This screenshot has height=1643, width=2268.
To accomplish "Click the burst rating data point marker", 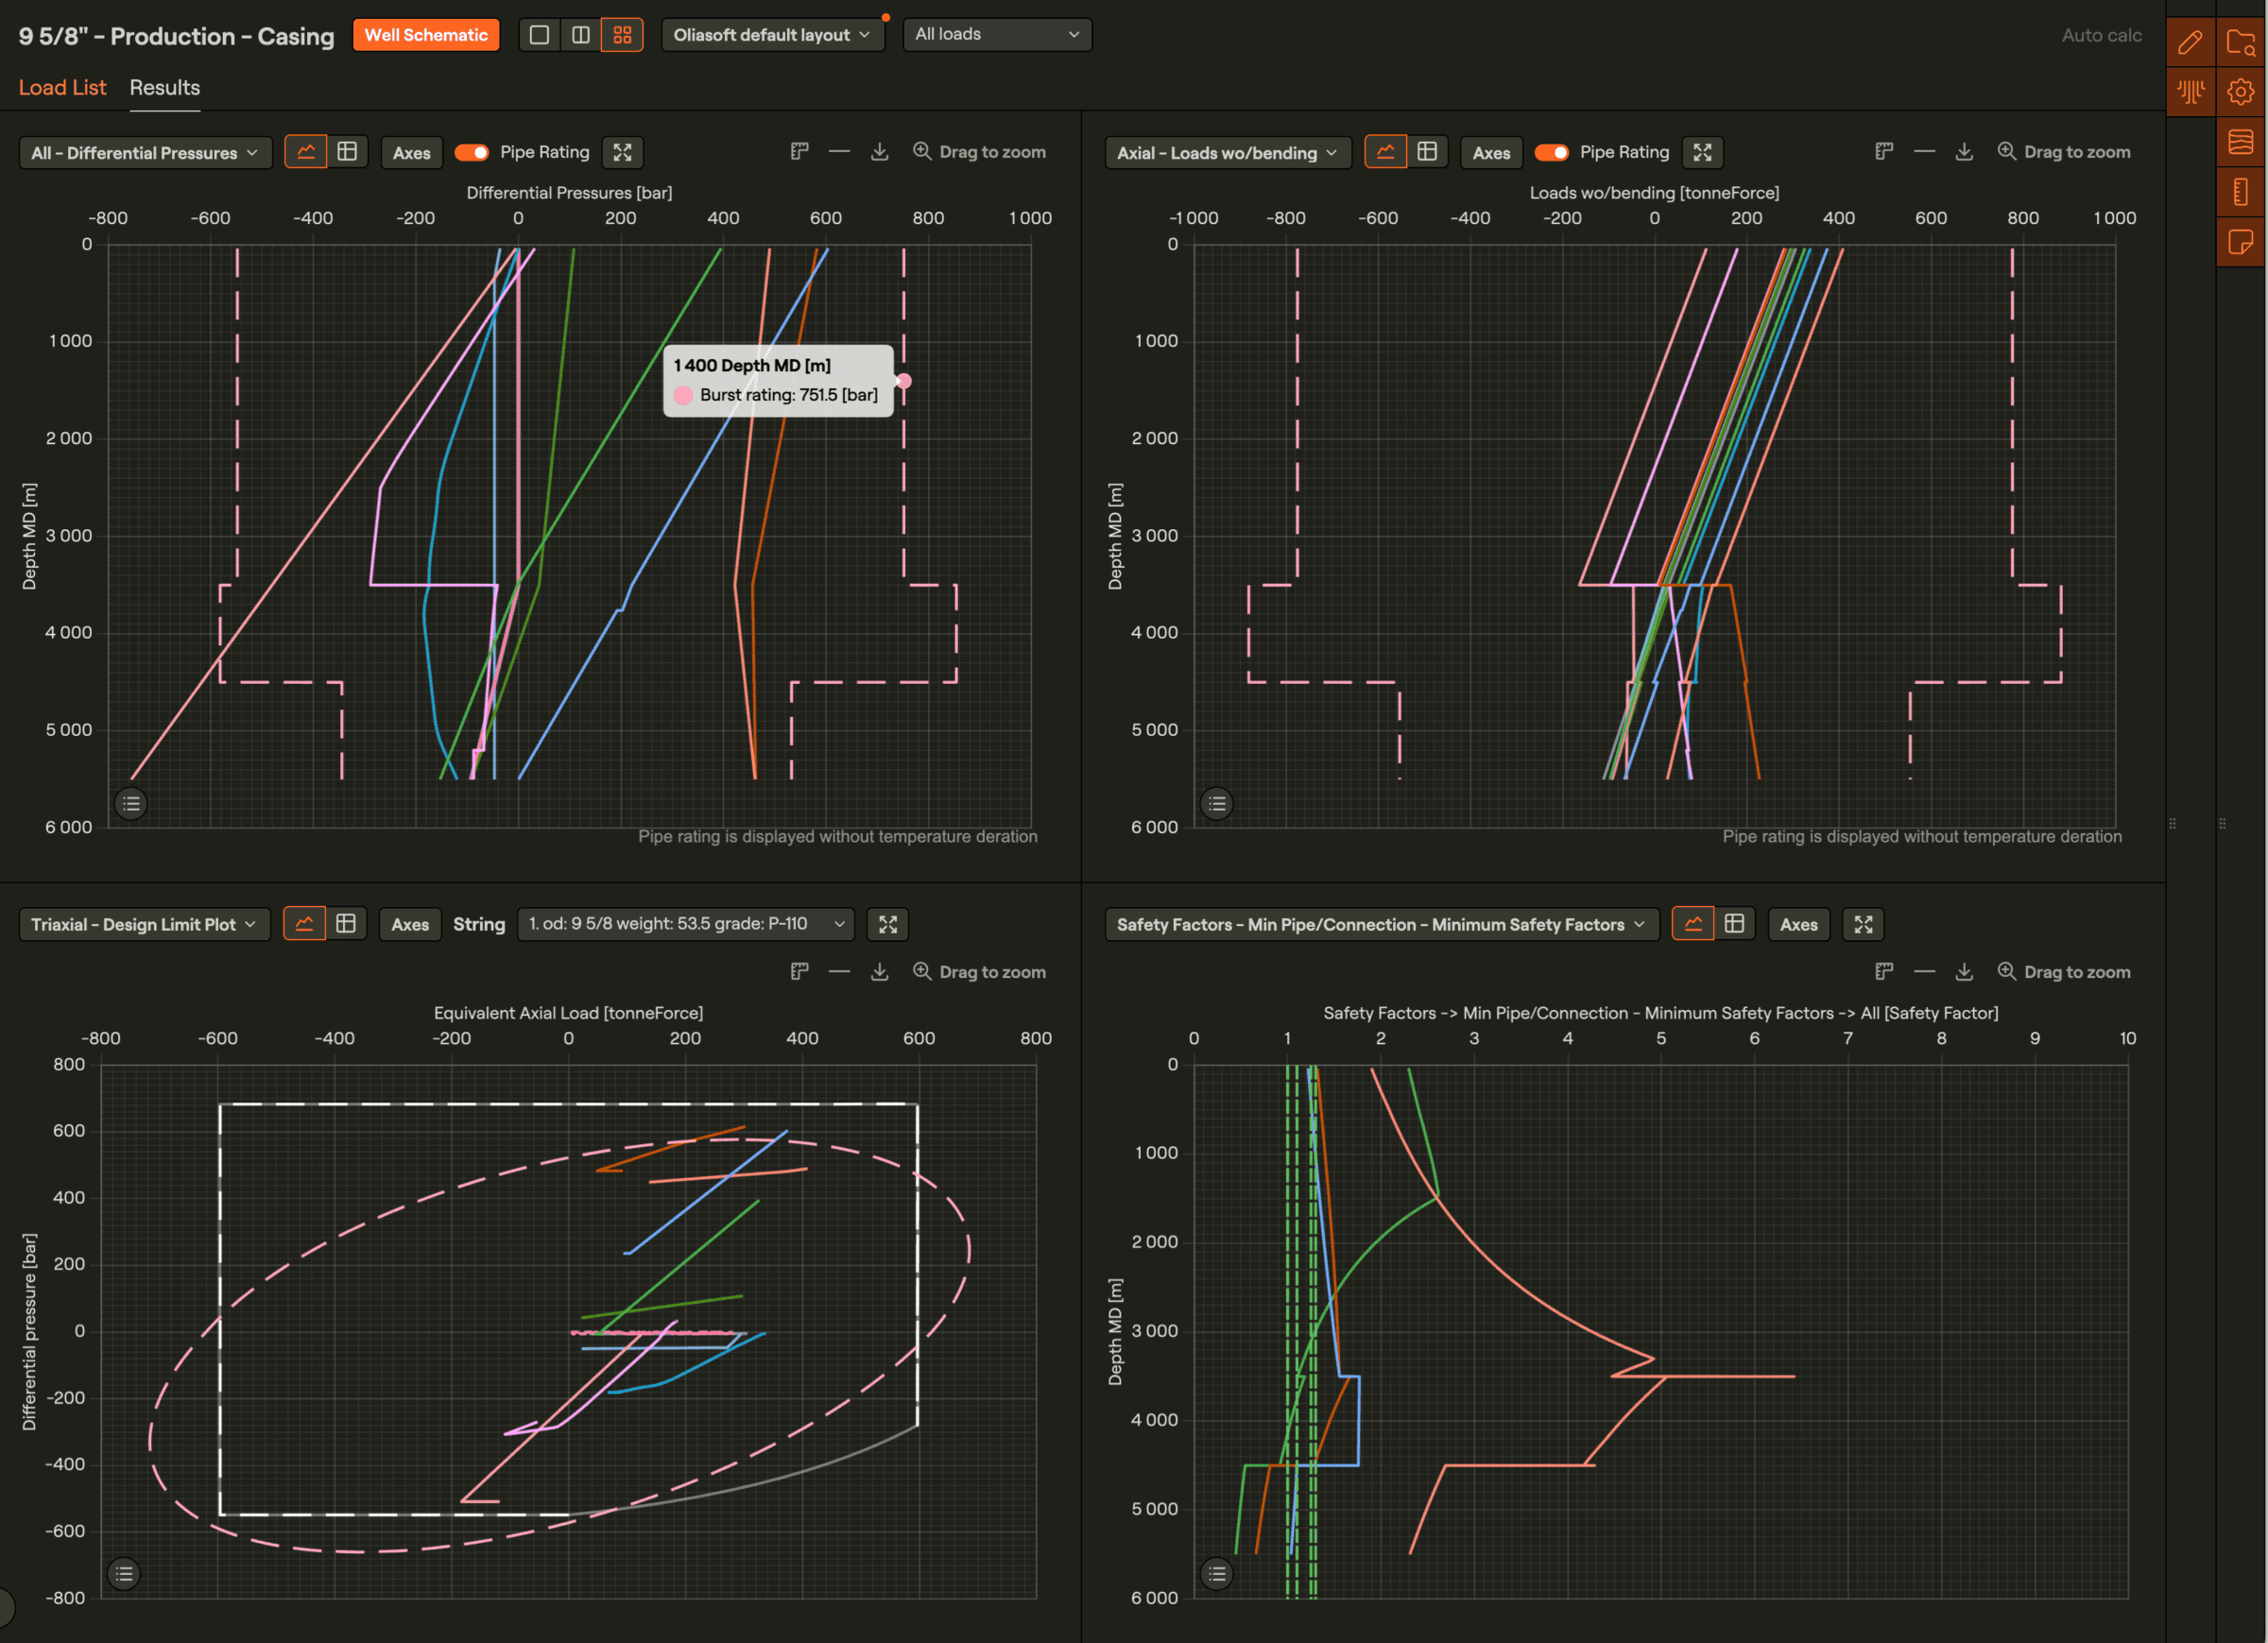I will click(904, 381).
